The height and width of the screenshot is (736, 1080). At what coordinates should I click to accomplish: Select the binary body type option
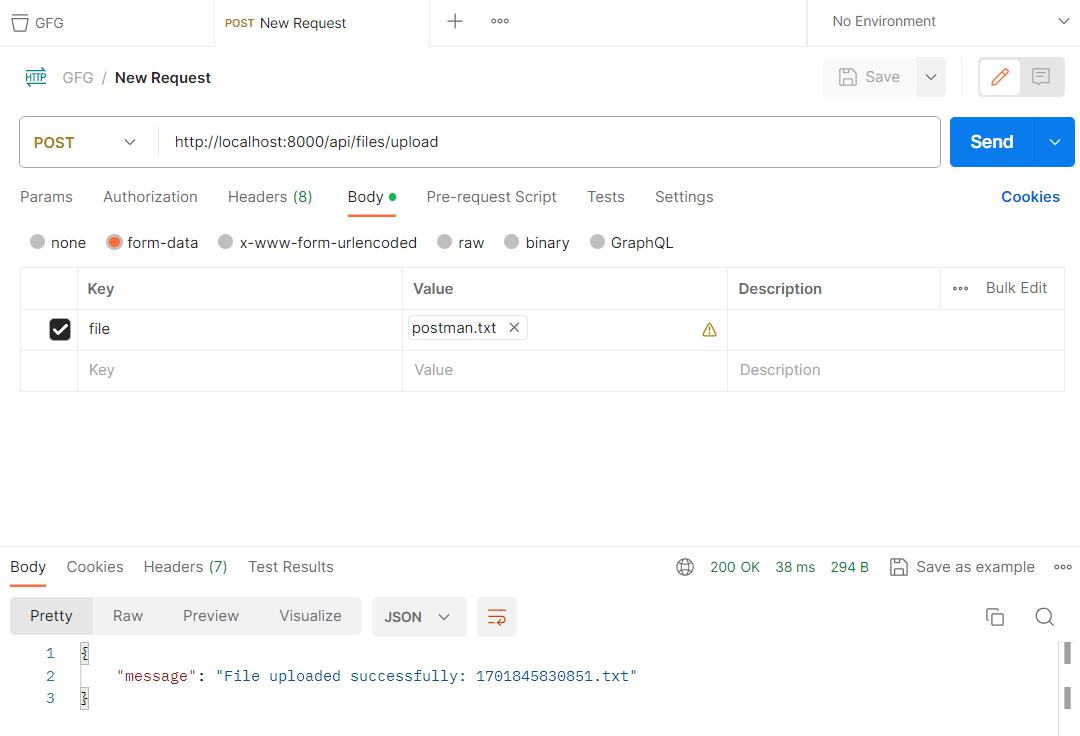[x=511, y=242]
